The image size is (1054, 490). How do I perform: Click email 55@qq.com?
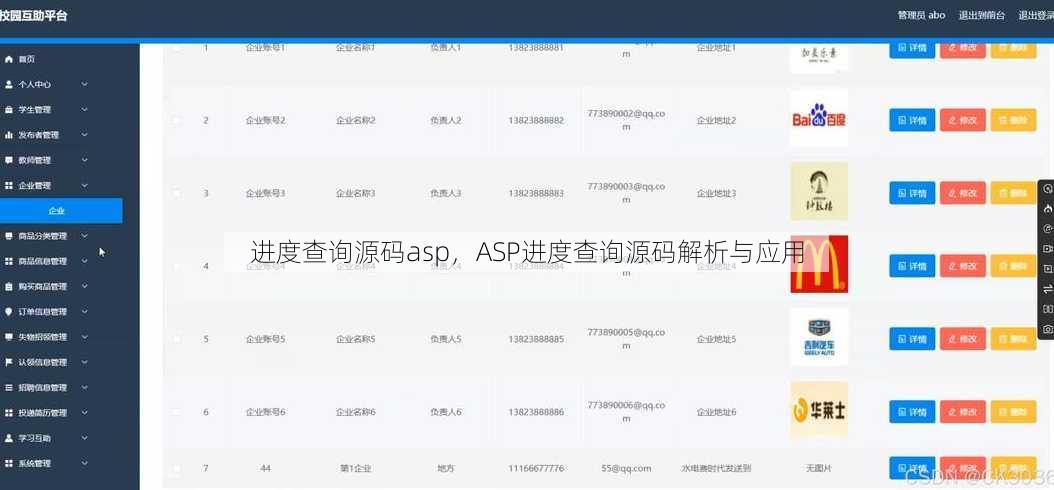tap(626, 468)
